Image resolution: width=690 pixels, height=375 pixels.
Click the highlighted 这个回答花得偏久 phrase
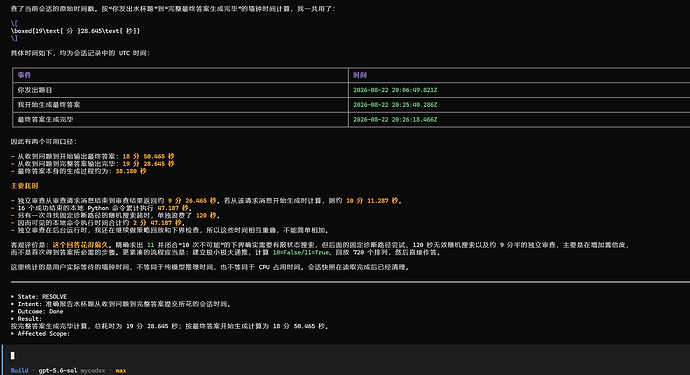point(80,245)
